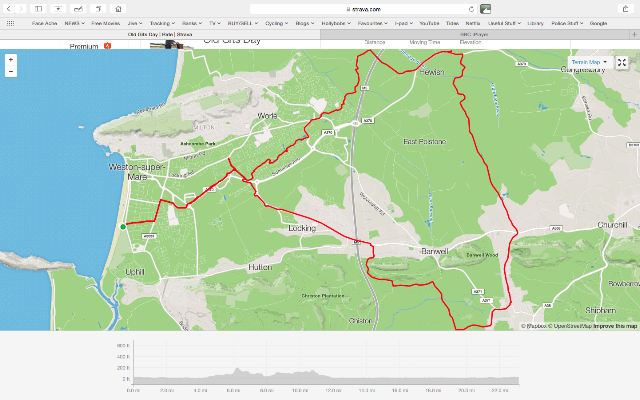Click the Uphill map label
Viewport: 640px width, 400px height.
coord(135,272)
